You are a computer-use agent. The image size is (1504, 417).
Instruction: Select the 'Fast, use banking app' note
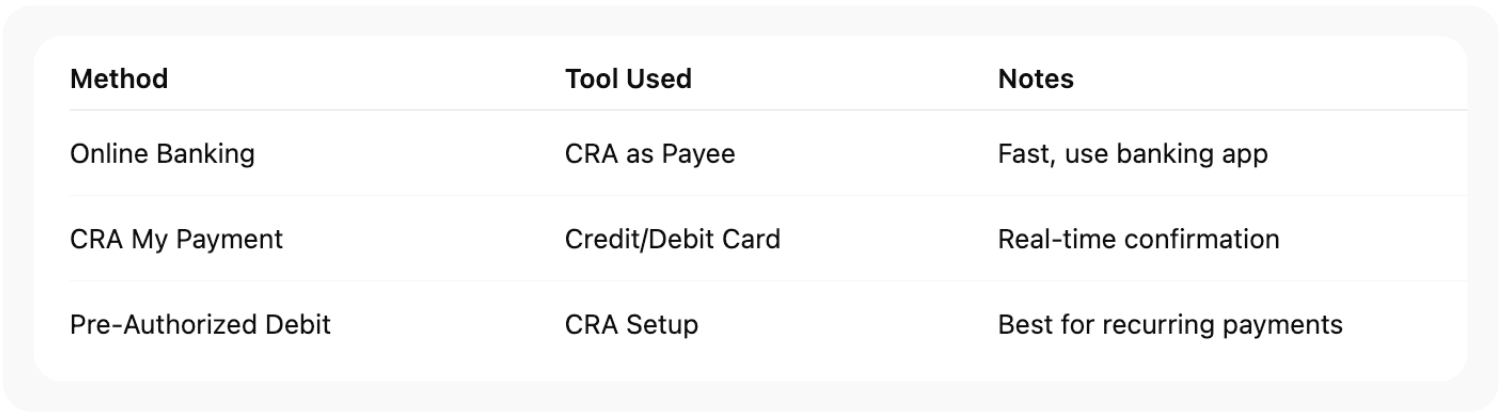[x=1132, y=154]
